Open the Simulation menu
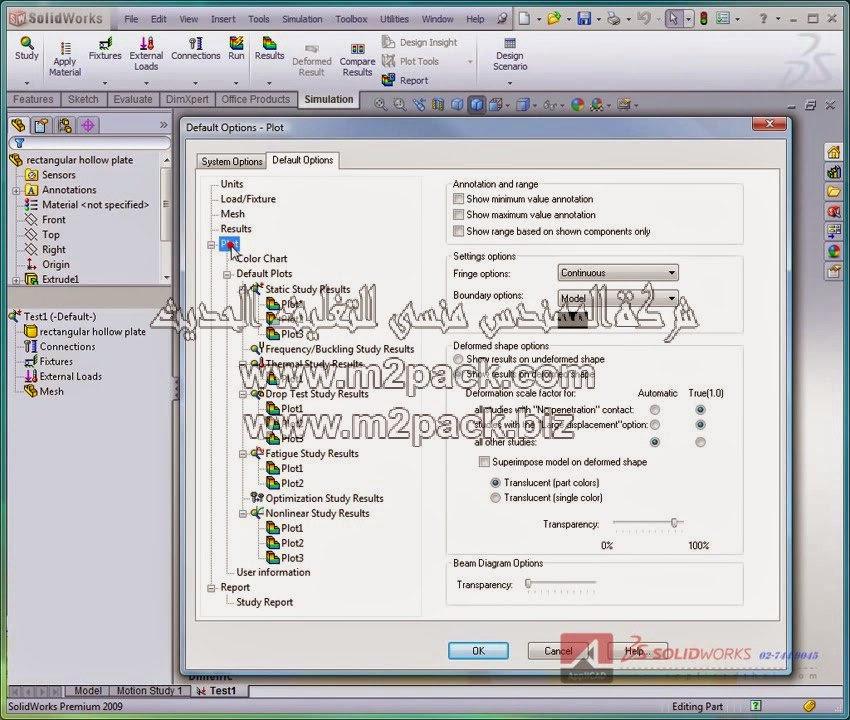 (302, 19)
